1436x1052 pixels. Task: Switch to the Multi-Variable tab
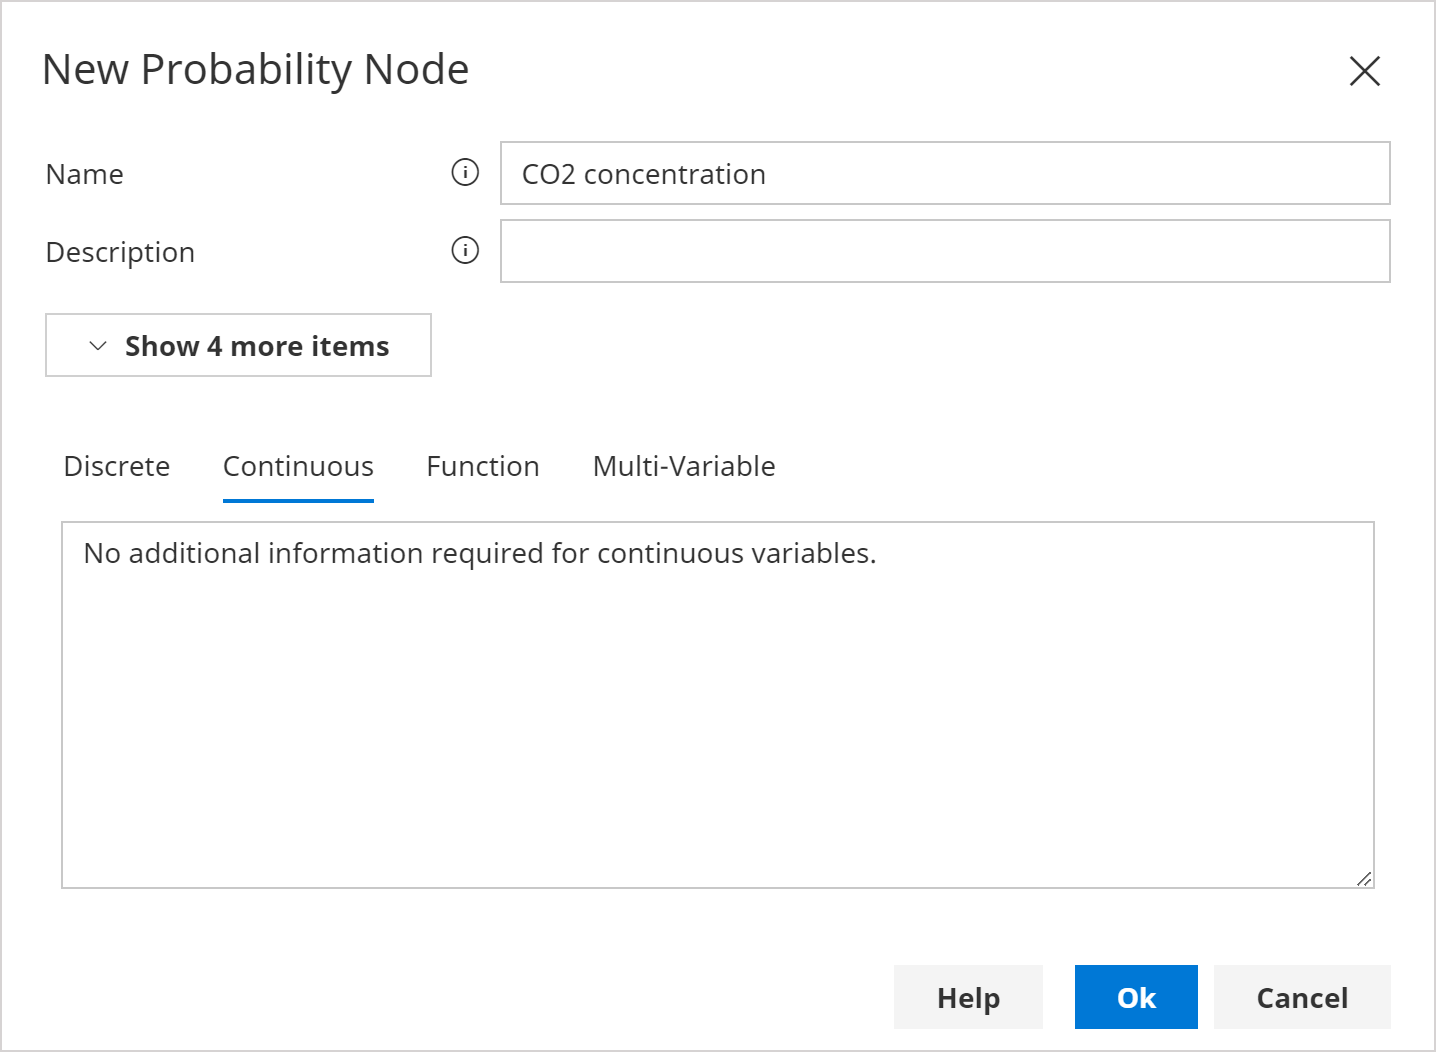[683, 466]
